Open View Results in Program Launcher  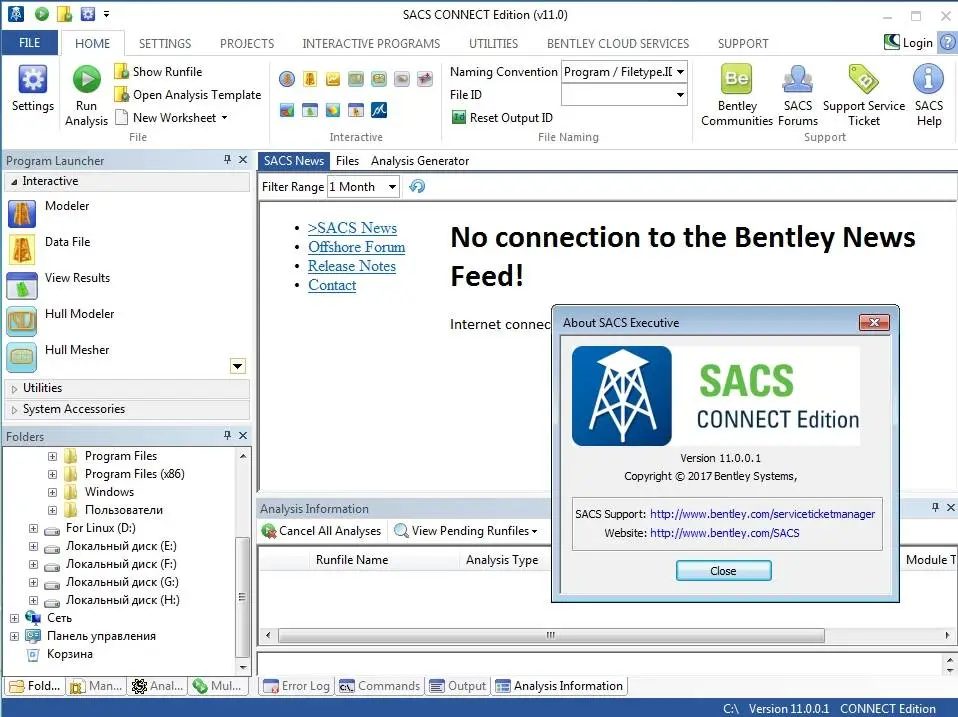22,286
